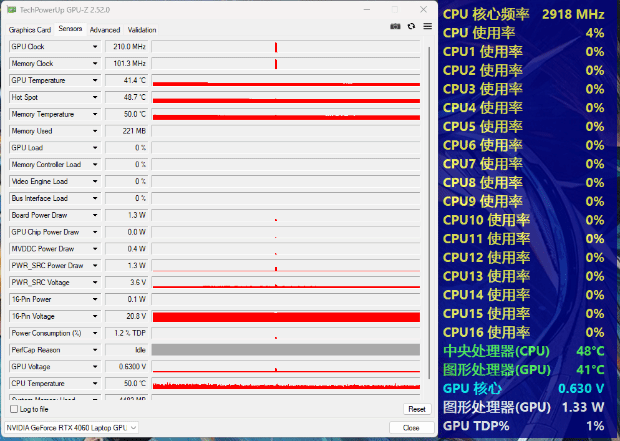Click the GPU Temperature history graph
Image resolution: width=620 pixels, height=441 pixels.
click(286, 80)
